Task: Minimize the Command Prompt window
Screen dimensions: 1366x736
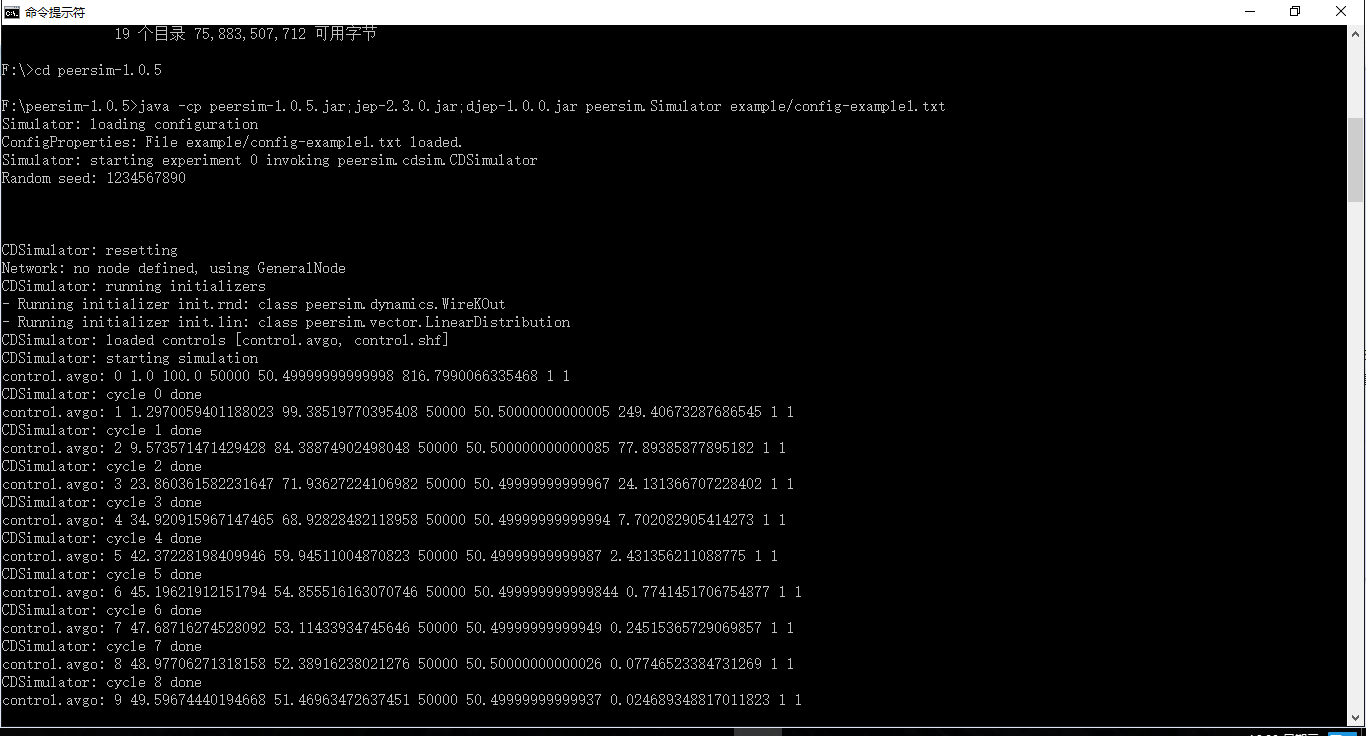Action: [1250, 12]
